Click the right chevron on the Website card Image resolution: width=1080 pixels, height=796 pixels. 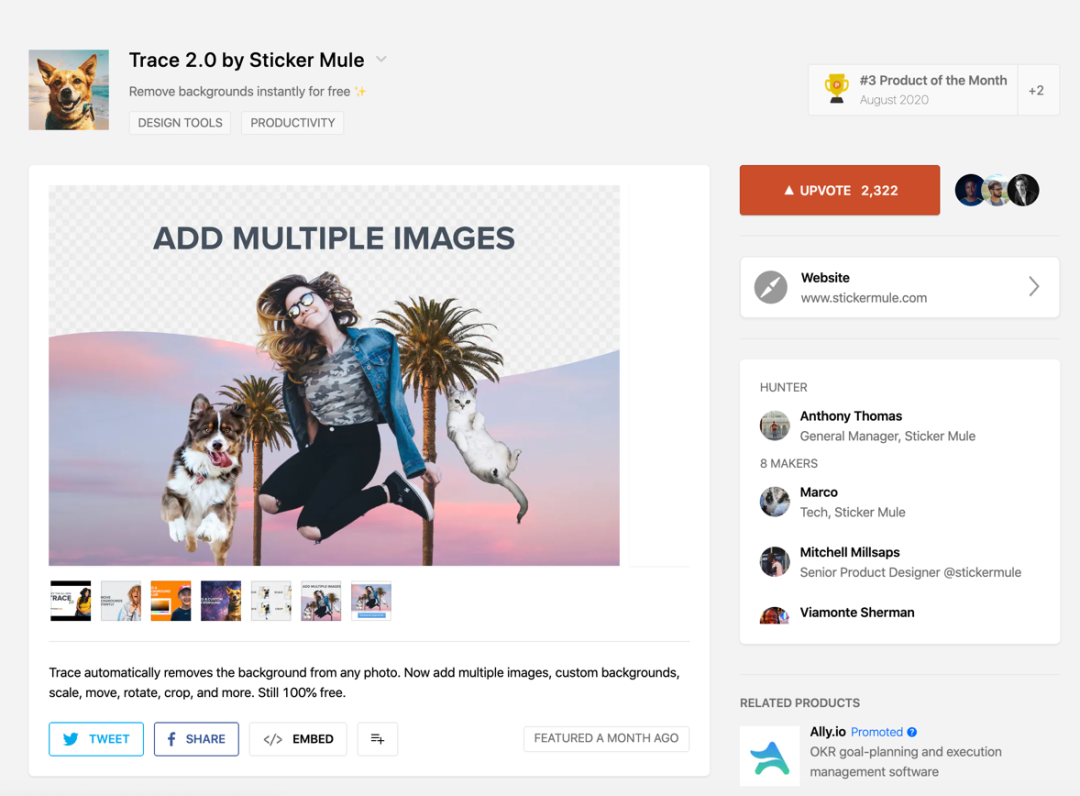click(1034, 286)
